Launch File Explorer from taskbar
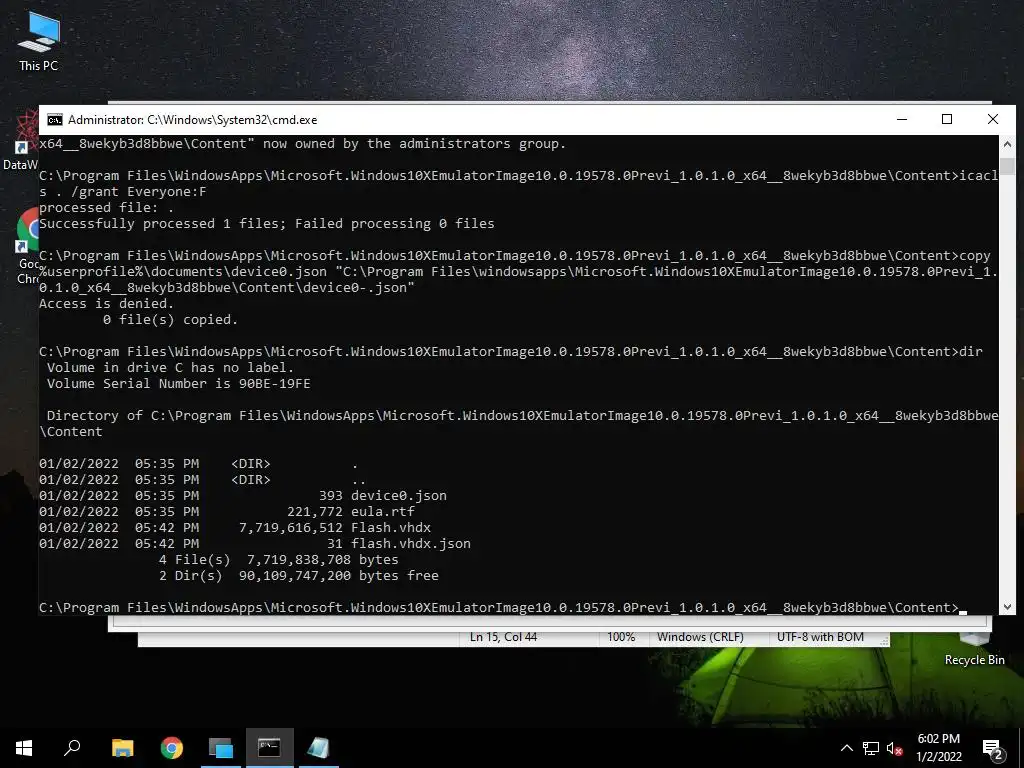1024x768 pixels. [x=122, y=748]
